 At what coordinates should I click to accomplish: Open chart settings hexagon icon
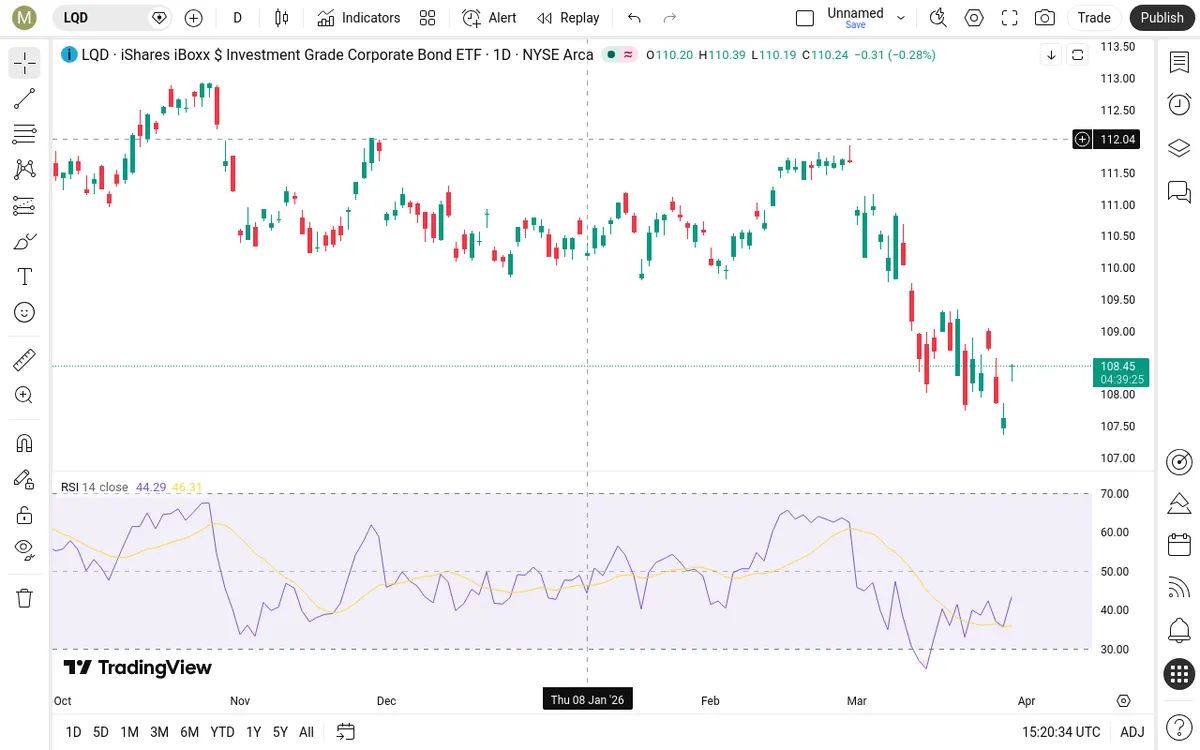tap(974, 18)
